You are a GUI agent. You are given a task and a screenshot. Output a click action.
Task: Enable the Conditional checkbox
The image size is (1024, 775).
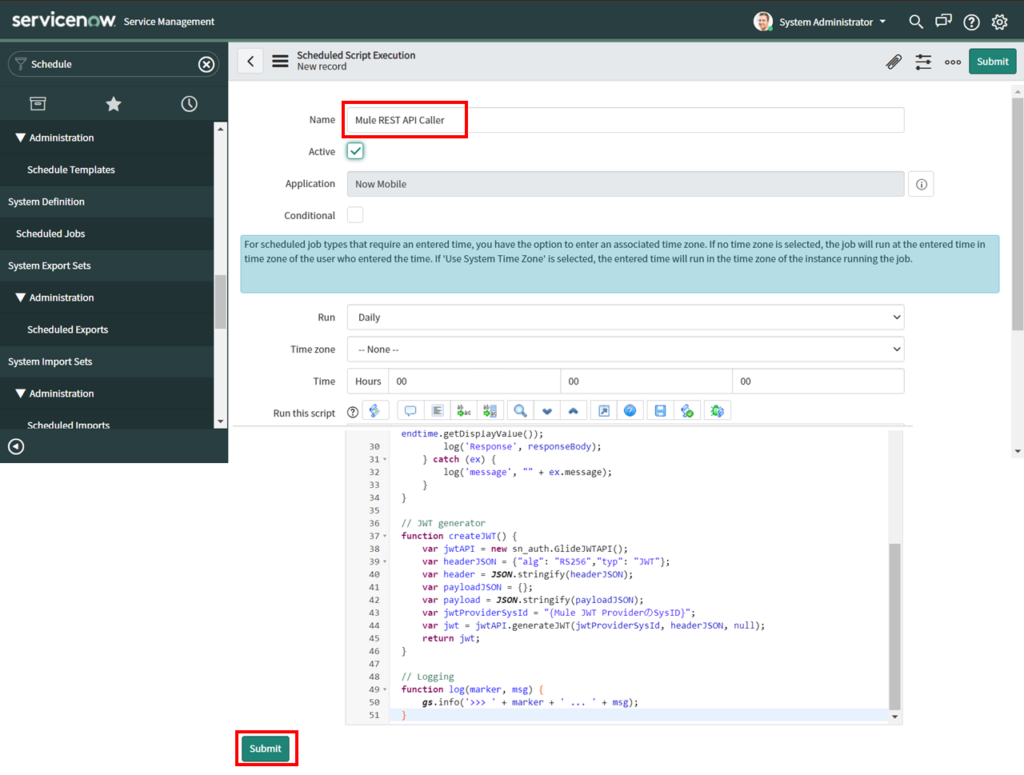click(355, 215)
